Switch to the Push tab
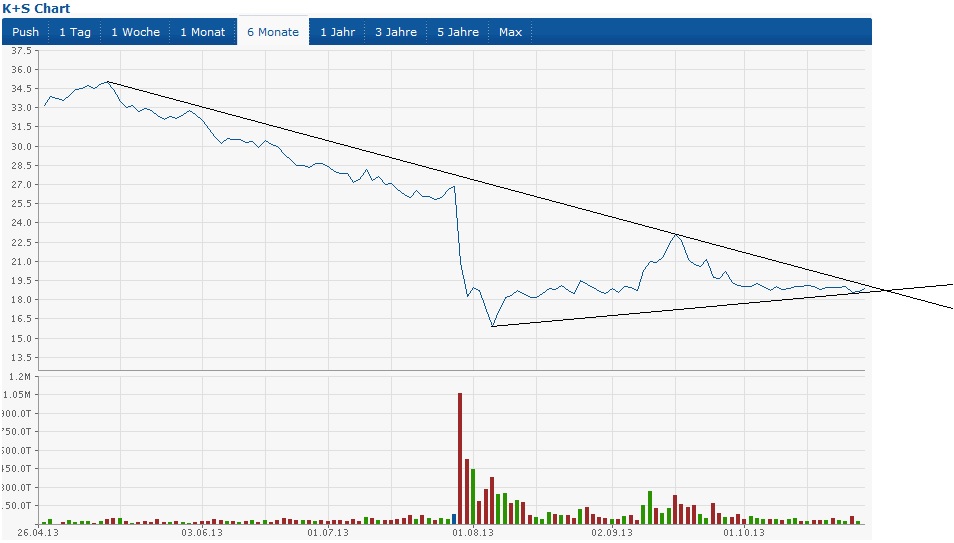The width and height of the screenshot is (954, 543). (26, 32)
